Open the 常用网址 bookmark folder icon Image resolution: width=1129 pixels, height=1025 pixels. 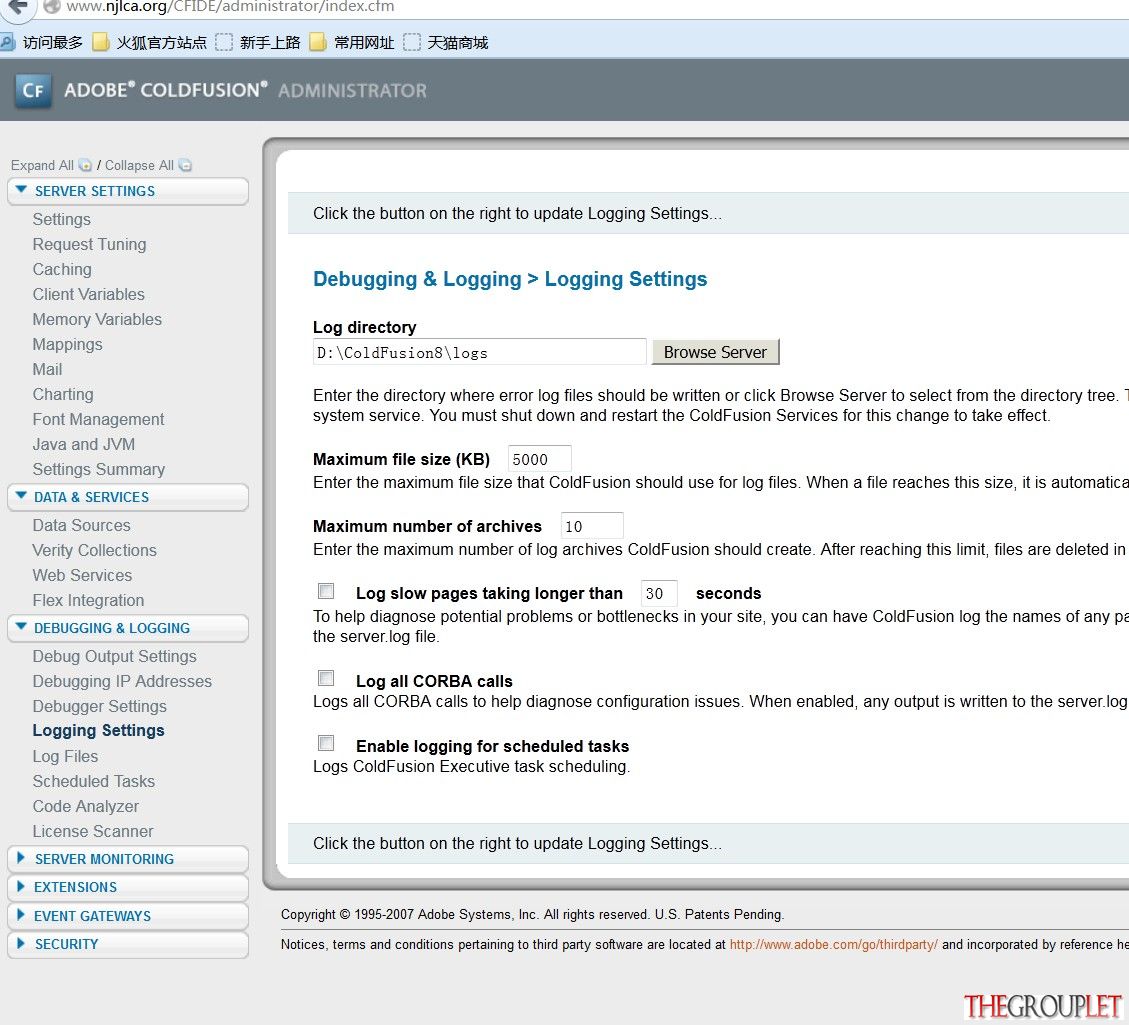(x=318, y=42)
